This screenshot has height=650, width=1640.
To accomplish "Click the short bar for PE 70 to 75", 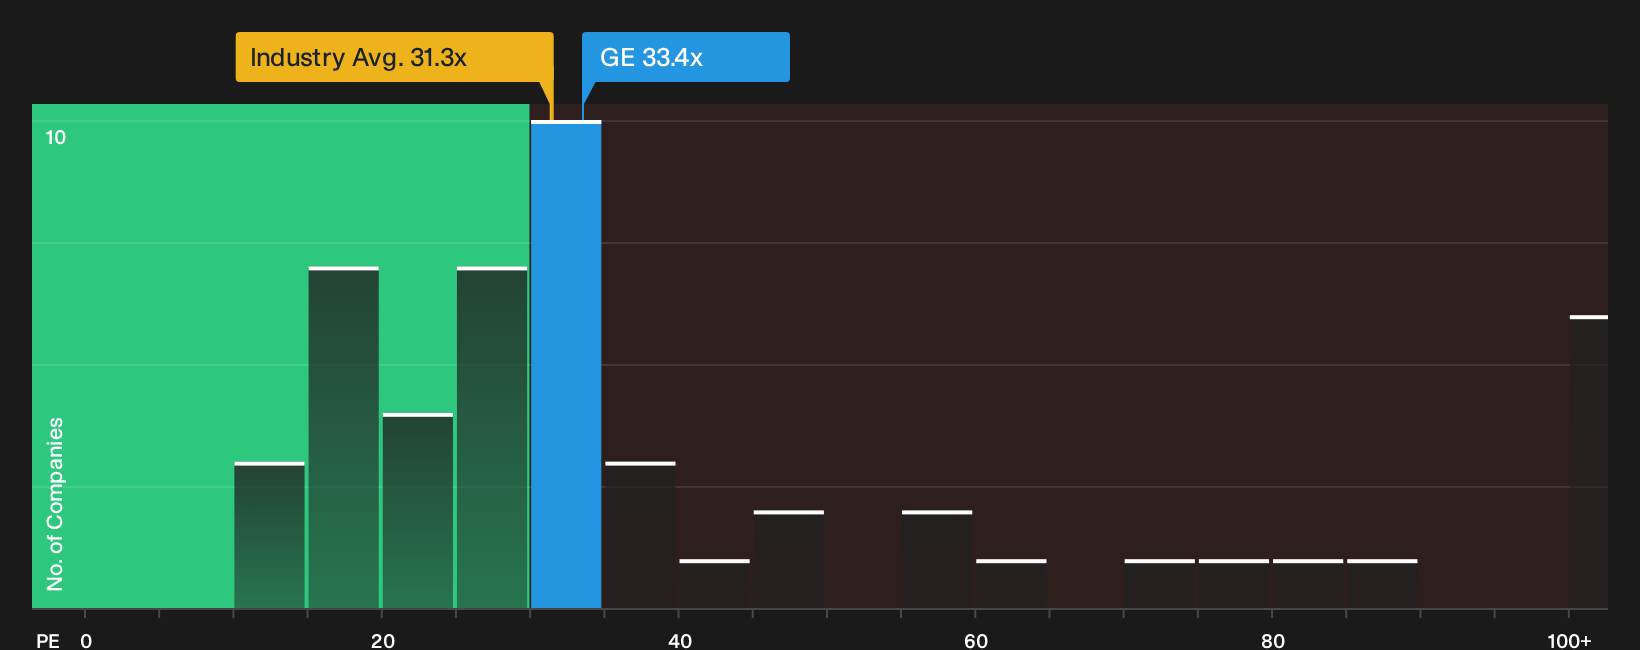I will [1160, 584].
